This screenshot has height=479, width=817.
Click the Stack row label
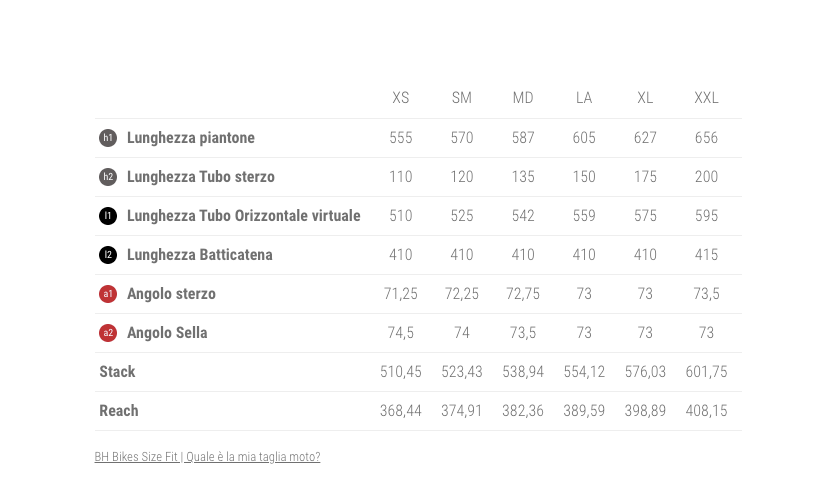pyautogui.click(x=117, y=372)
